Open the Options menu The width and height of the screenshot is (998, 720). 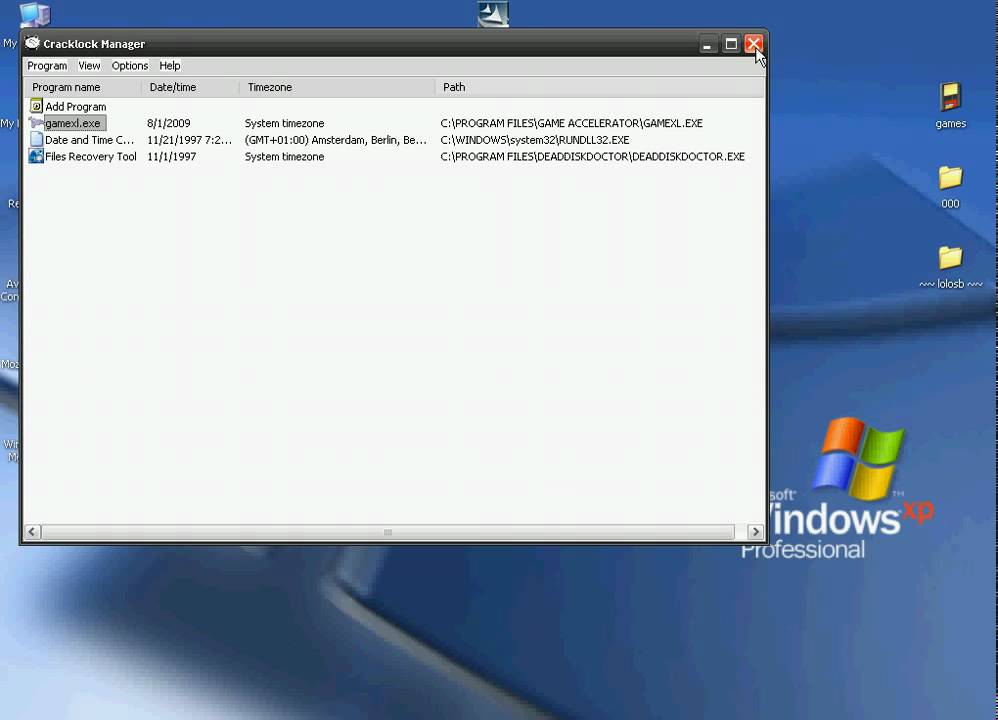coord(130,66)
